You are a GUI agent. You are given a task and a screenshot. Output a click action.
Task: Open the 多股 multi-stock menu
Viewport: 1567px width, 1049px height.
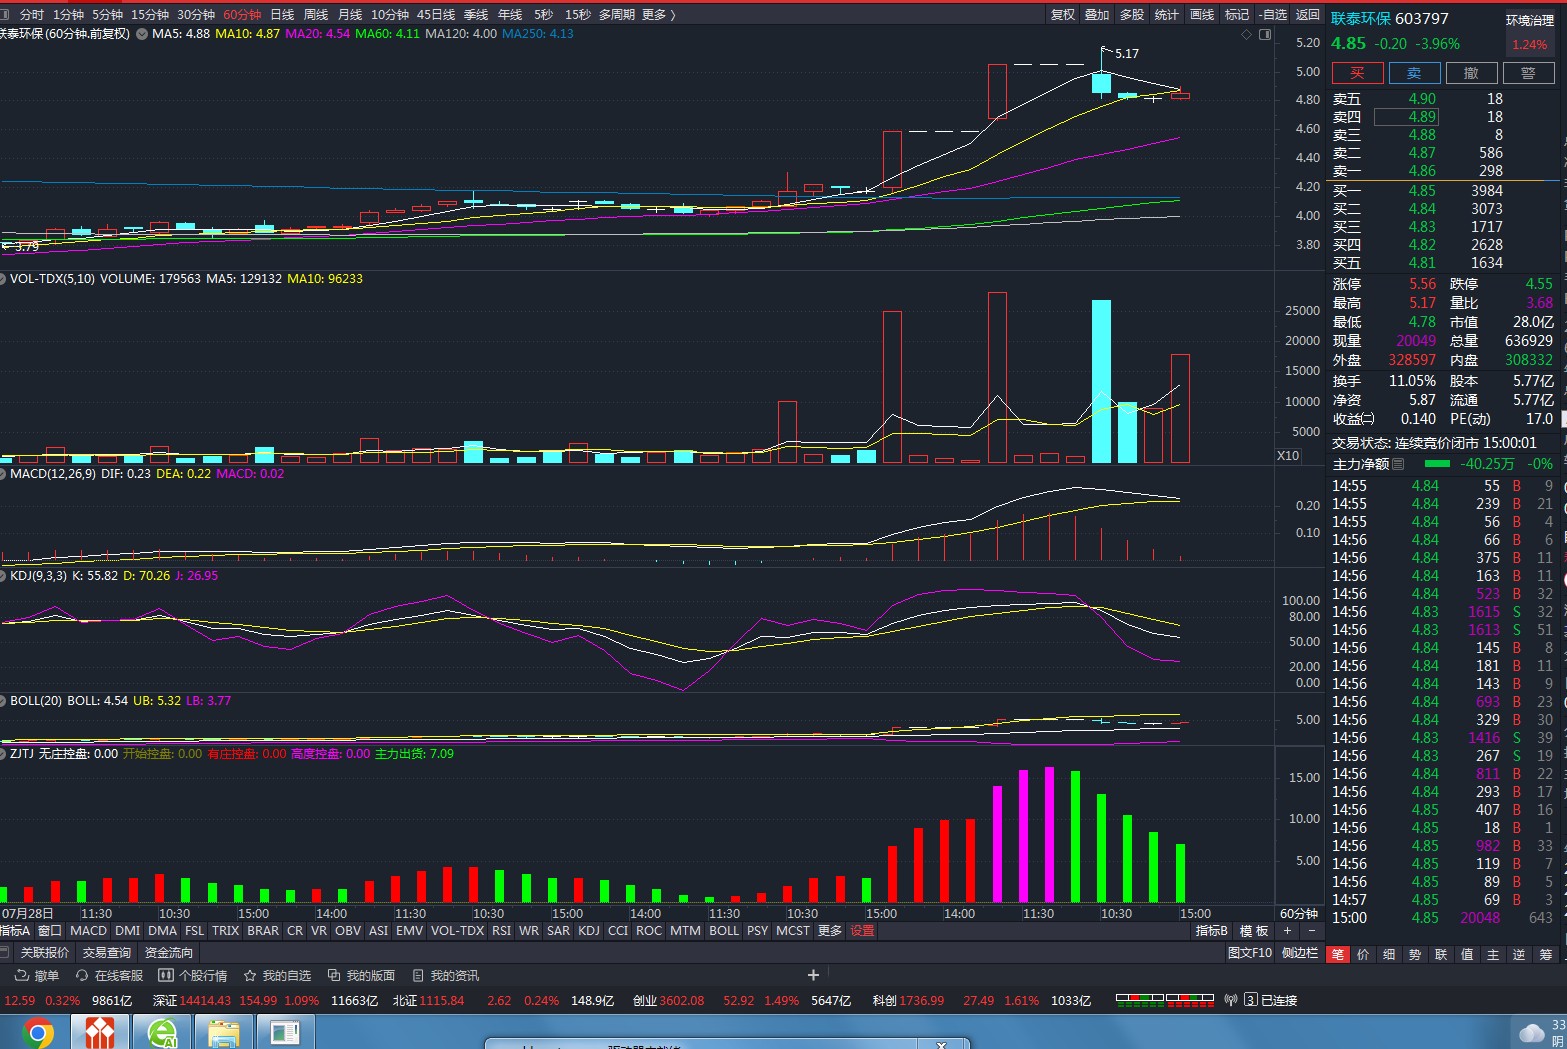(x=1132, y=15)
